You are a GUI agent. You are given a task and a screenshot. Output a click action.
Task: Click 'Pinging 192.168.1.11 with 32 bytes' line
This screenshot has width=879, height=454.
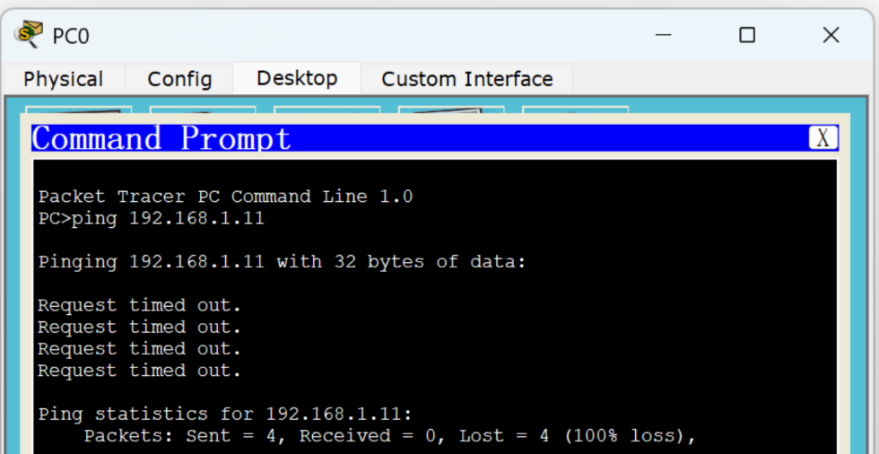coord(283,262)
